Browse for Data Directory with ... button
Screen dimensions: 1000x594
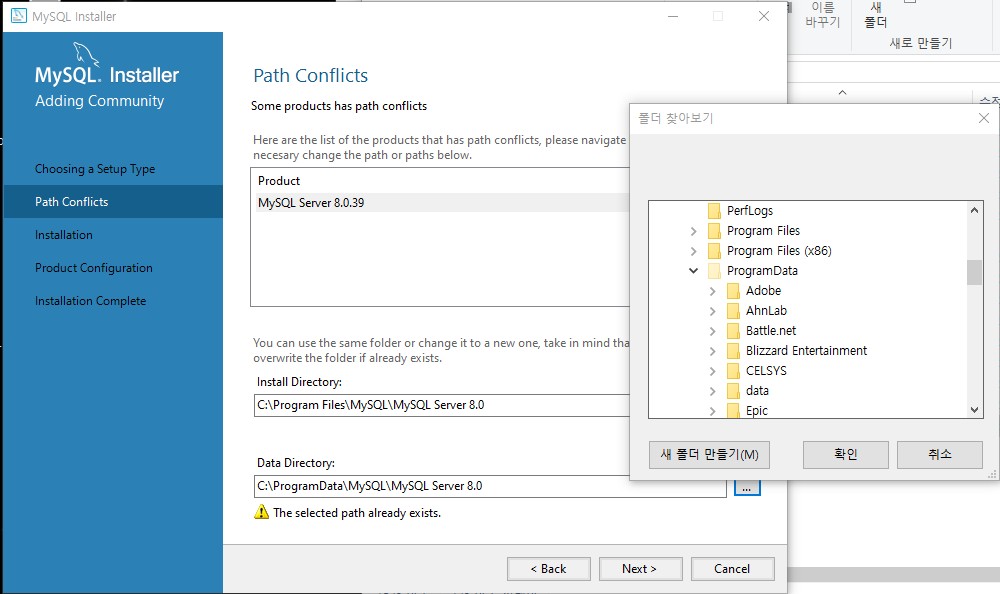pos(747,489)
